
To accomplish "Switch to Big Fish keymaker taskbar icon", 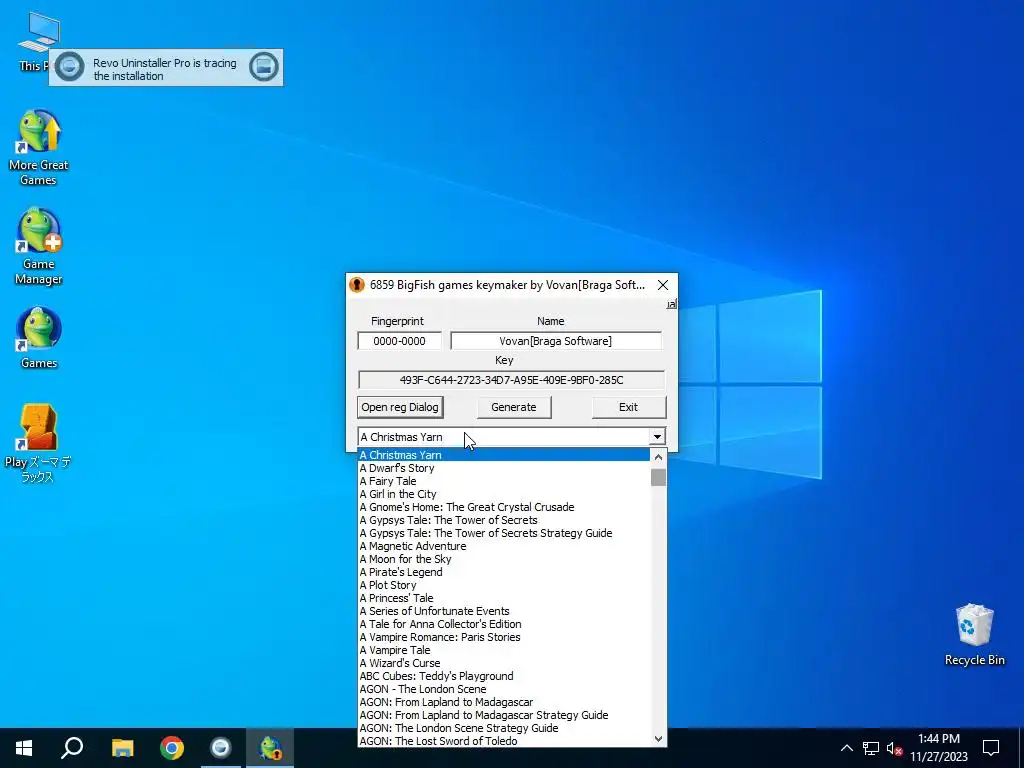I will coord(270,748).
